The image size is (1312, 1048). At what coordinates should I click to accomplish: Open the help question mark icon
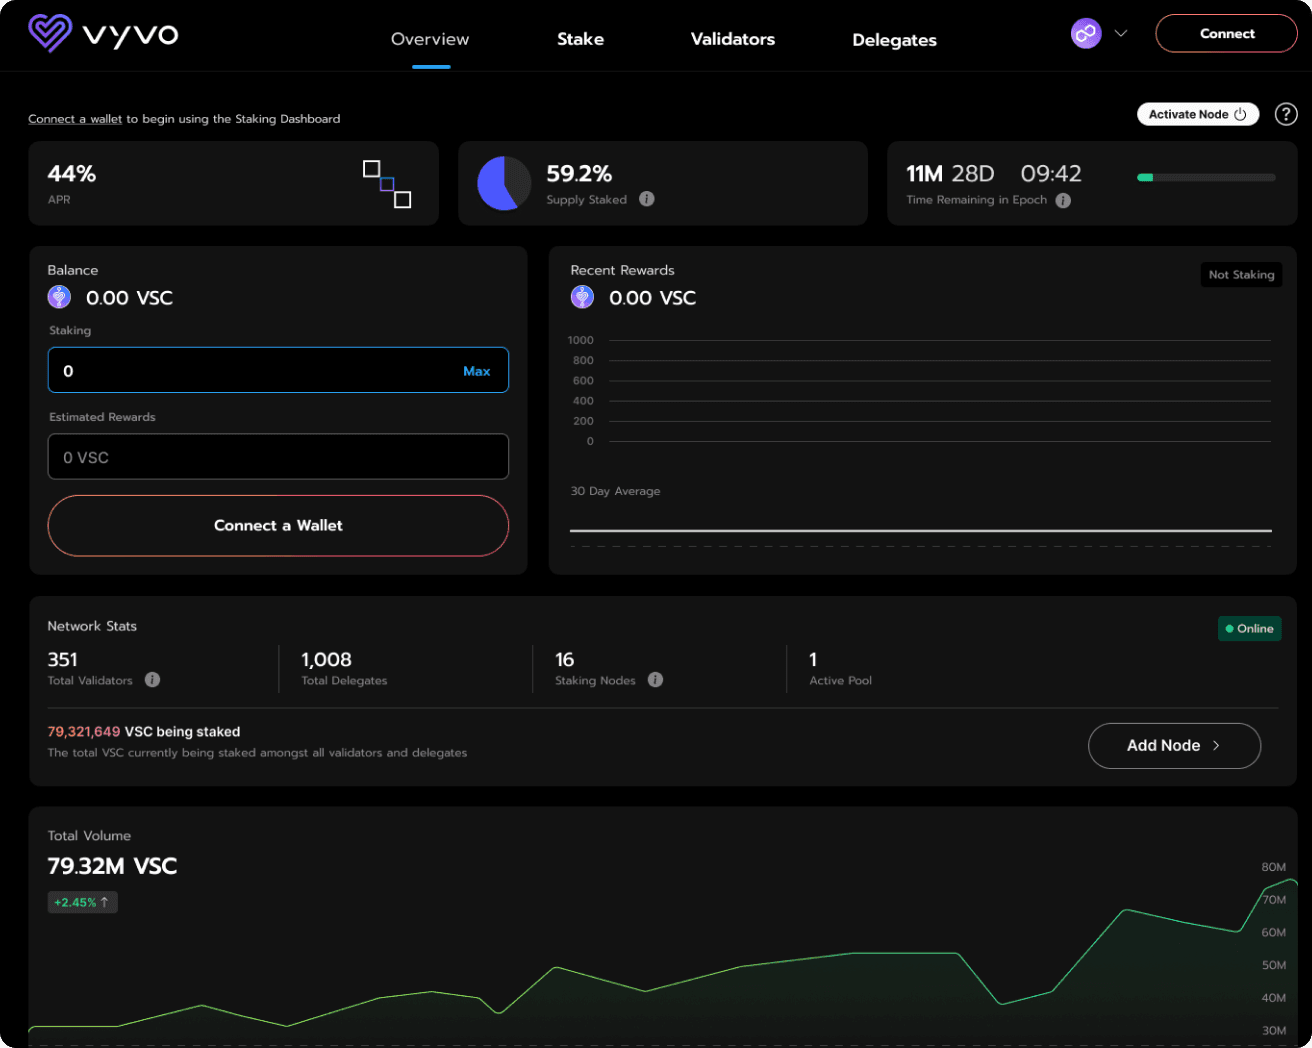point(1286,114)
